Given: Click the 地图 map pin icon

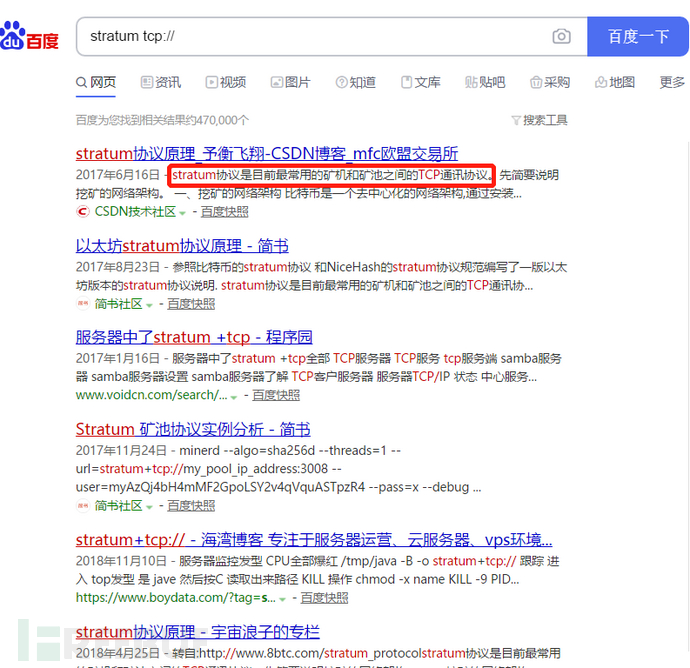Looking at the screenshot, I should click(601, 82).
